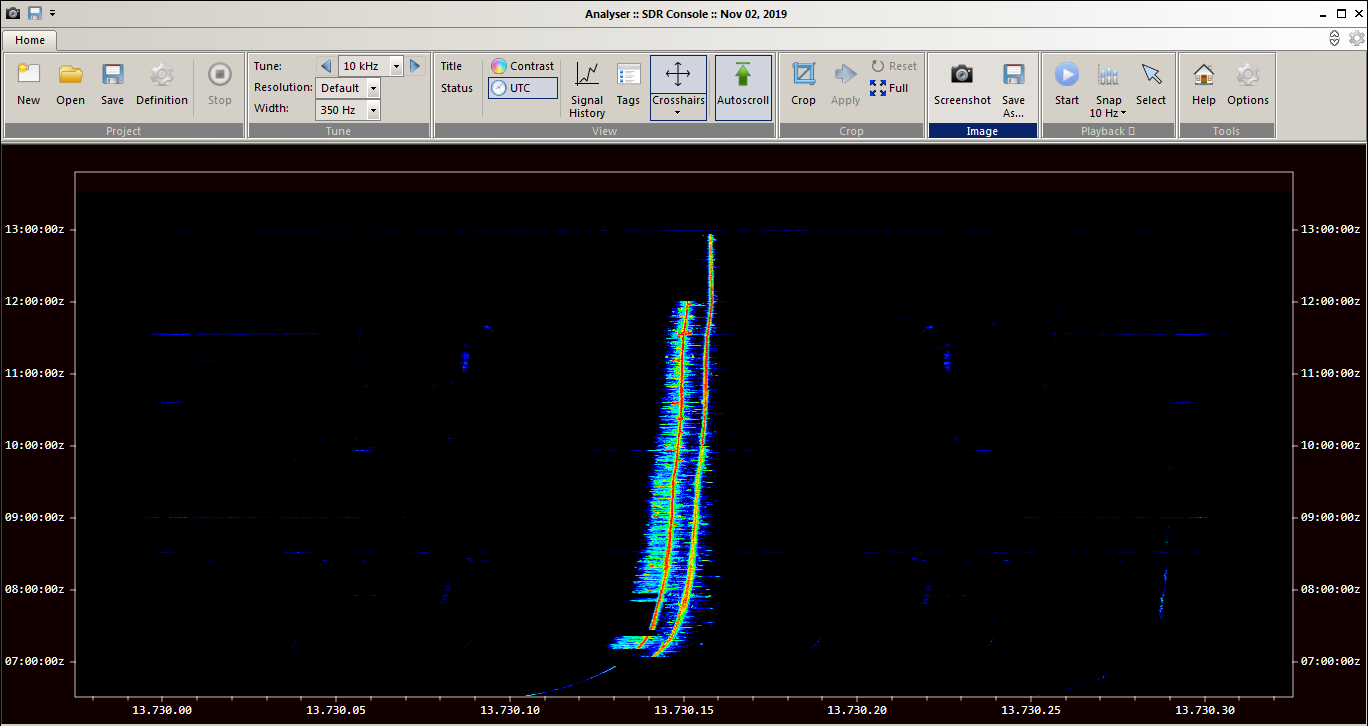Click the Full crop button
The image size is (1368, 726).
pyautogui.click(x=889, y=88)
